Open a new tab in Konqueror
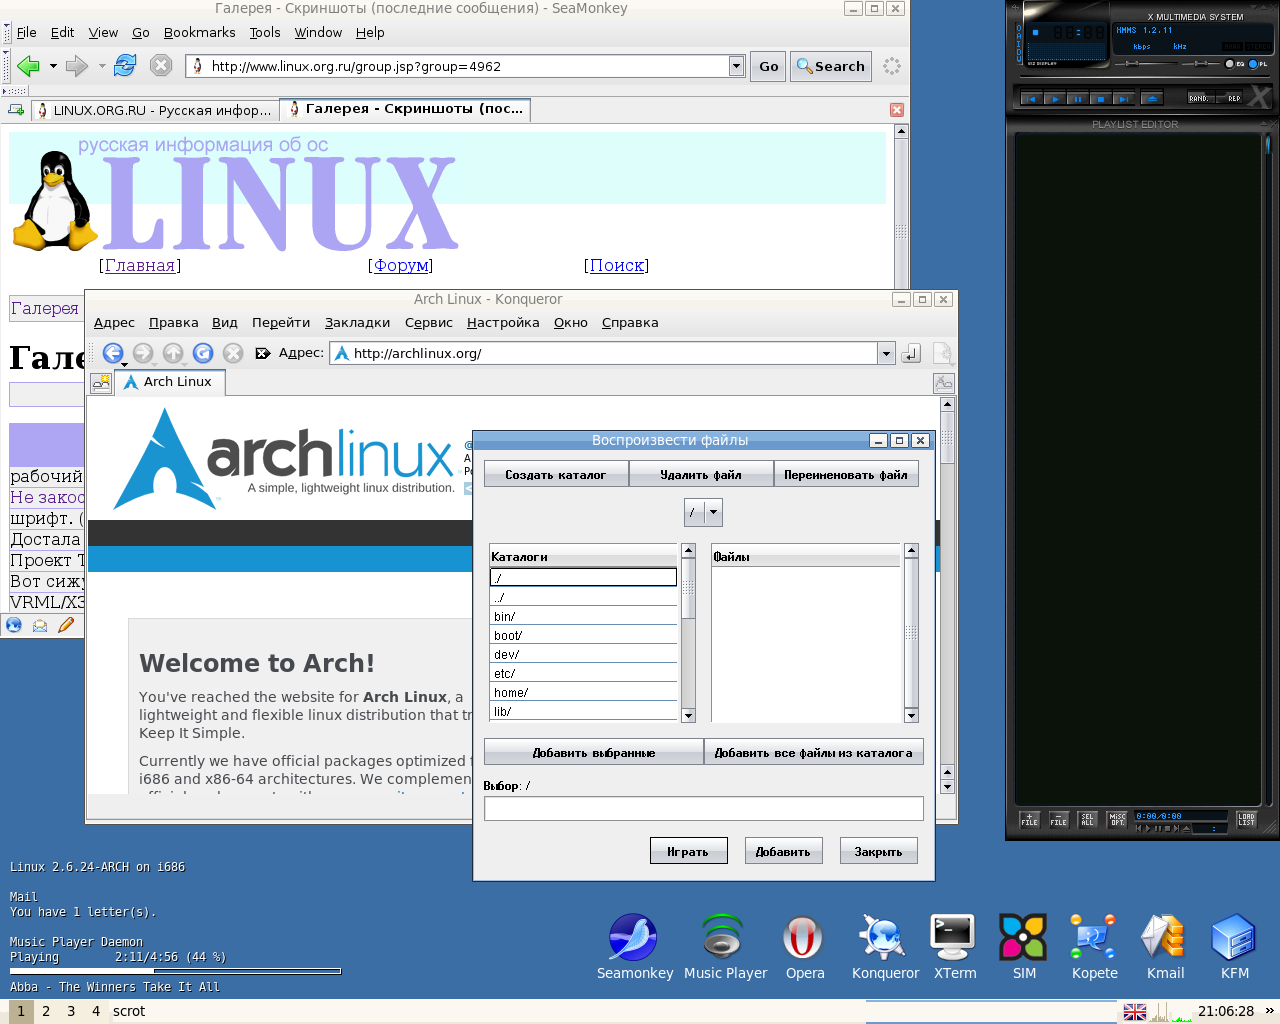Screen dimensions: 1280x1024 pyautogui.click(x=101, y=383)
